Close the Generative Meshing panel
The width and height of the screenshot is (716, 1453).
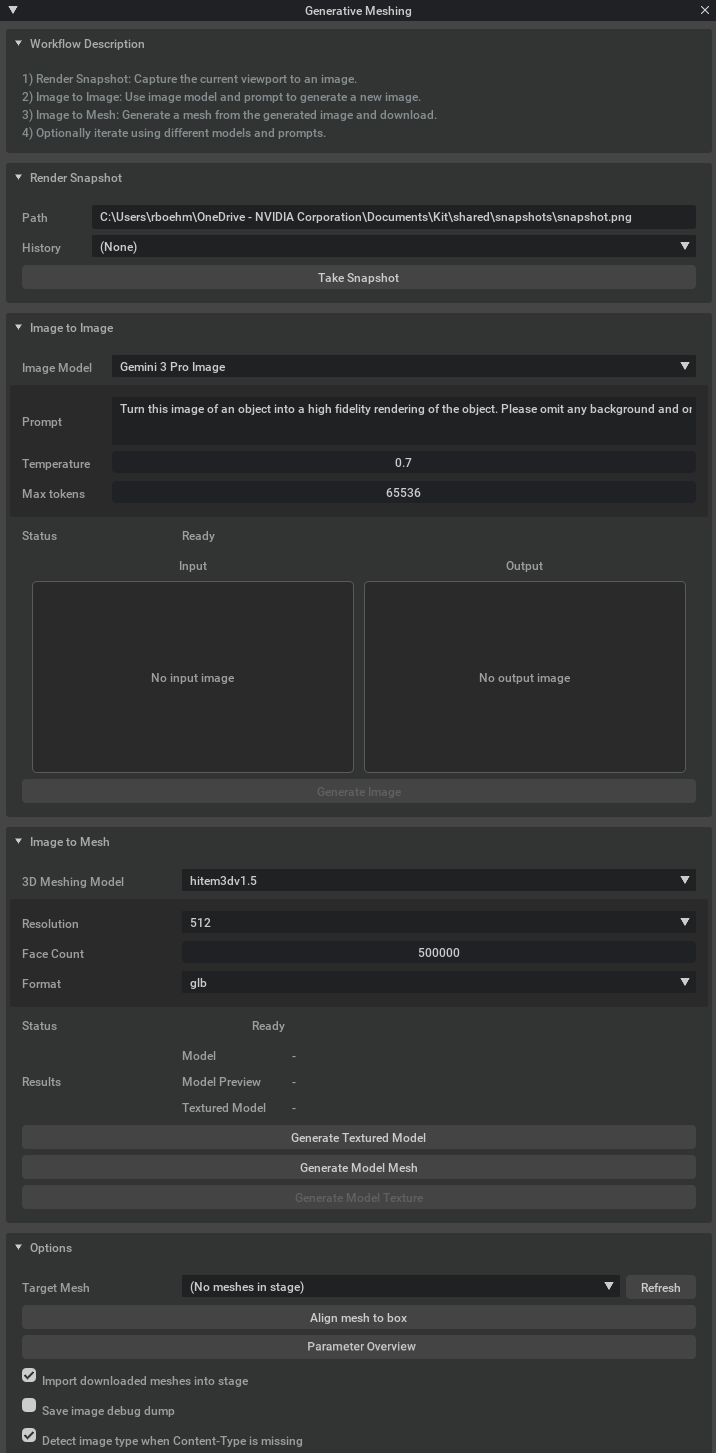(705, 10)
